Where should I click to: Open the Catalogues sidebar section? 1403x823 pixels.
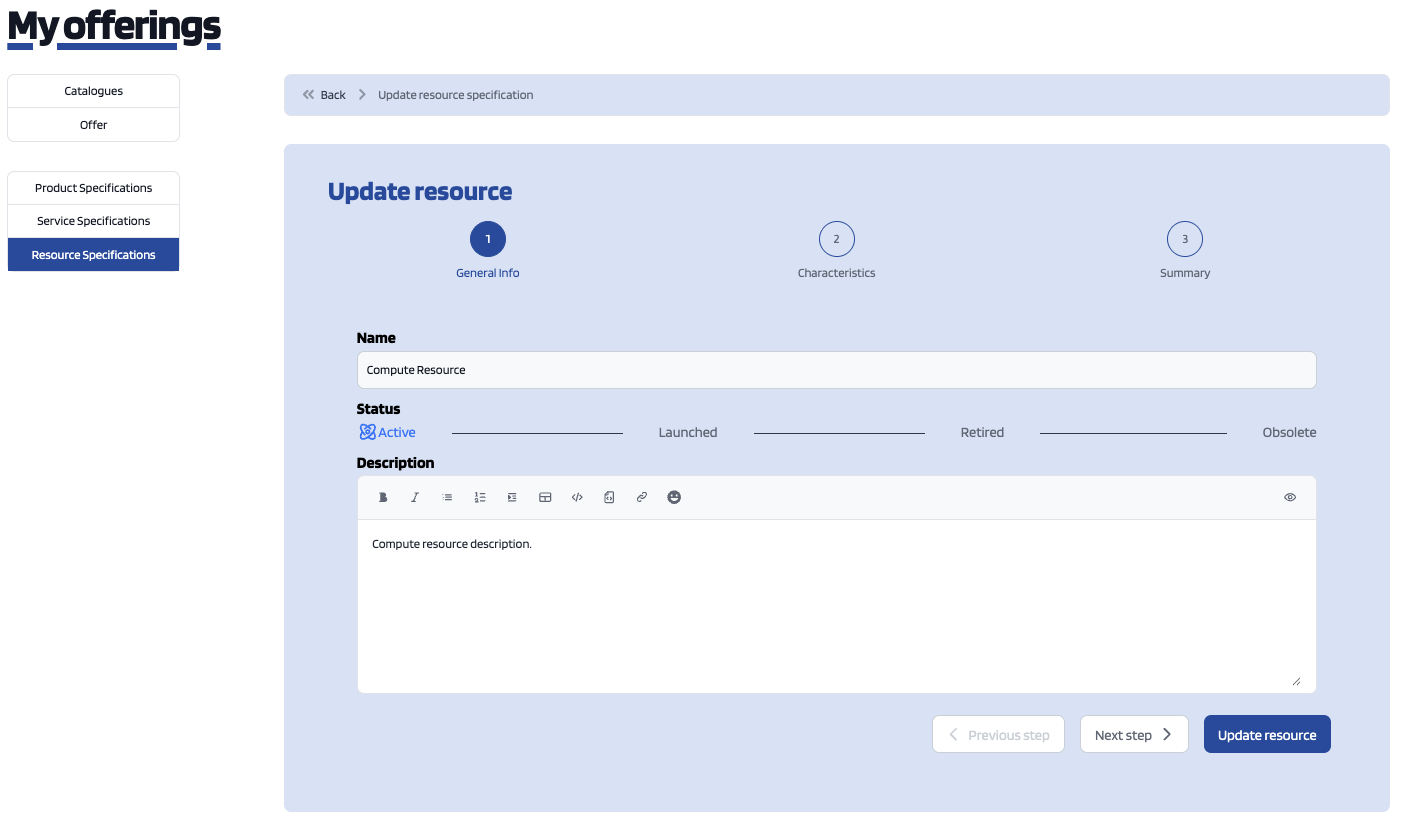[93, 91]
